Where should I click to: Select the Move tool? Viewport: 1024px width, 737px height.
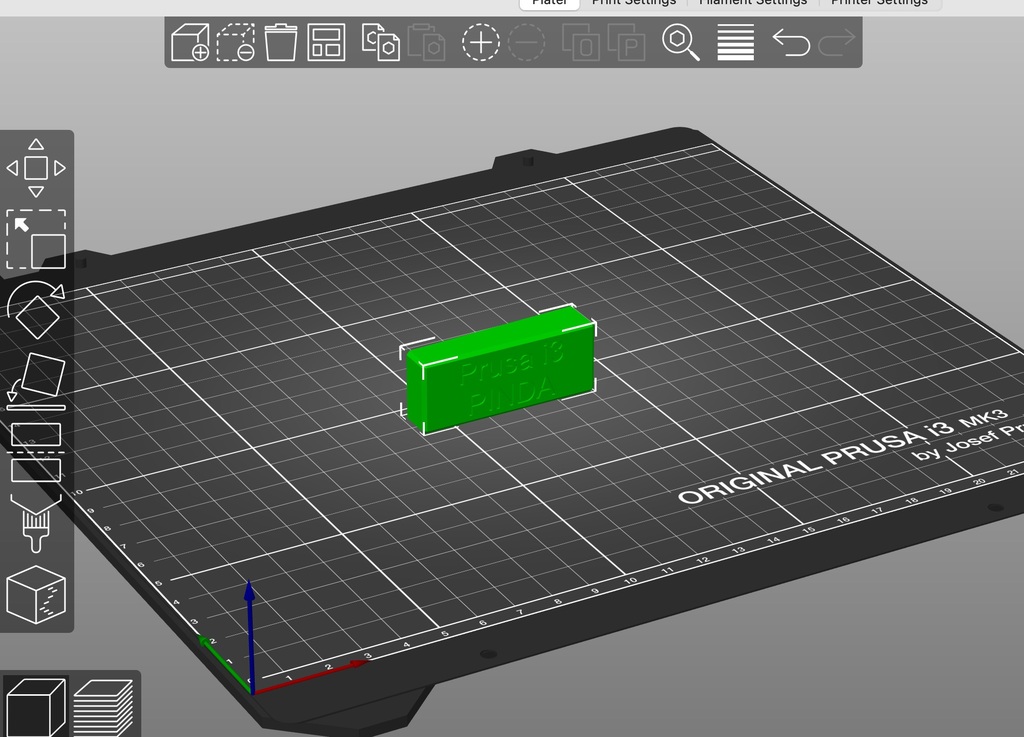pyautogui.click(x=36, y=168)
